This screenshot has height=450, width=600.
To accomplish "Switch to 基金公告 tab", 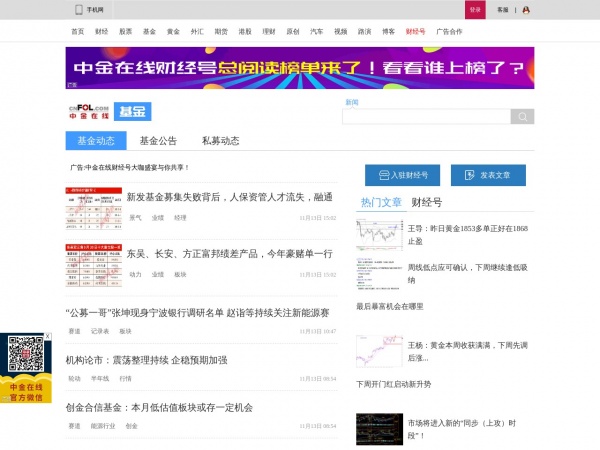I will pos(158,141).
